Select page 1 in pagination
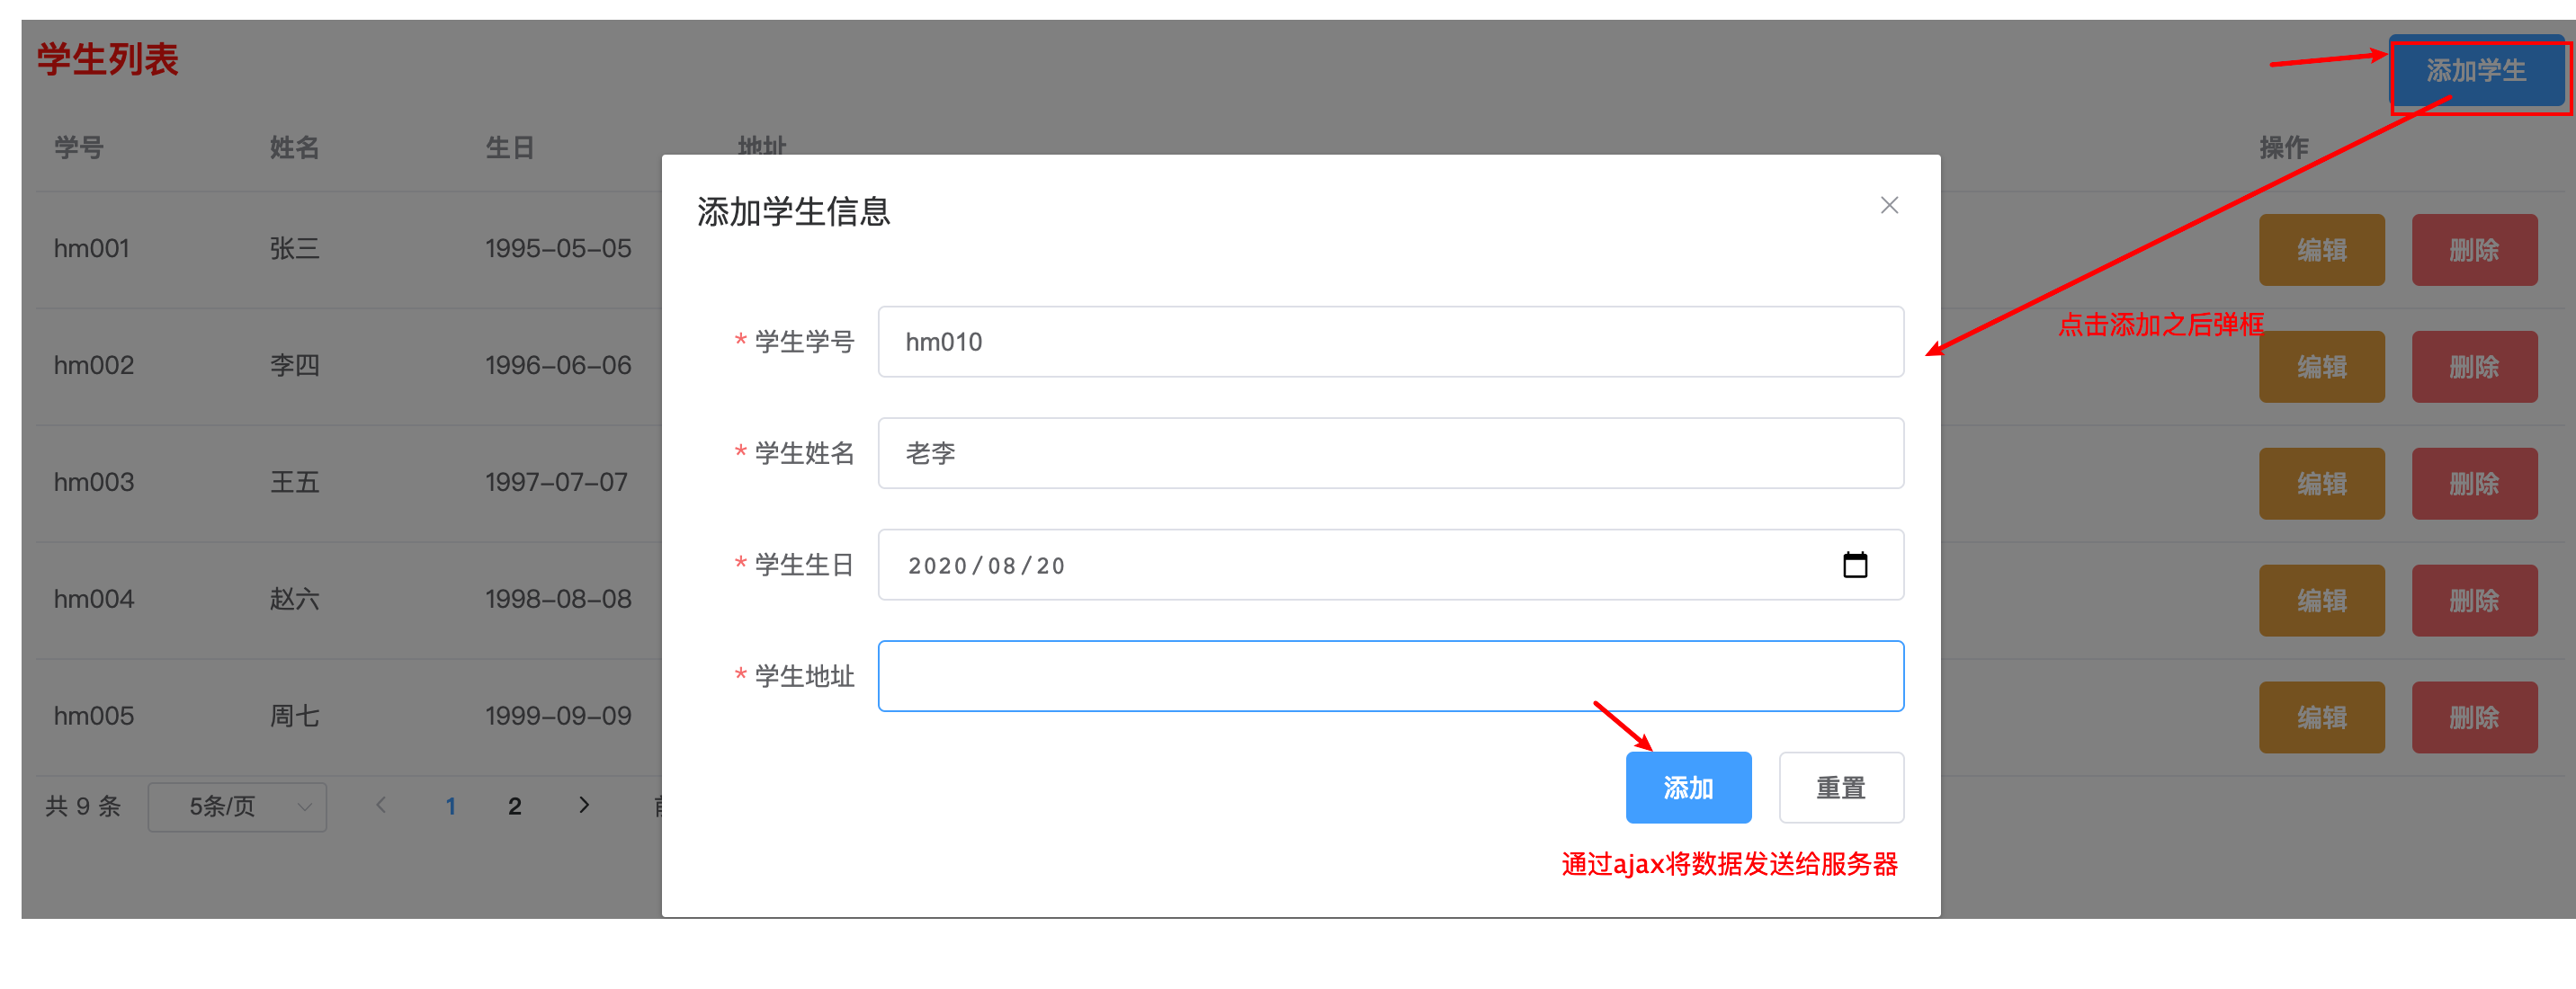This screenshot has width=2576, height=989. 451,806
